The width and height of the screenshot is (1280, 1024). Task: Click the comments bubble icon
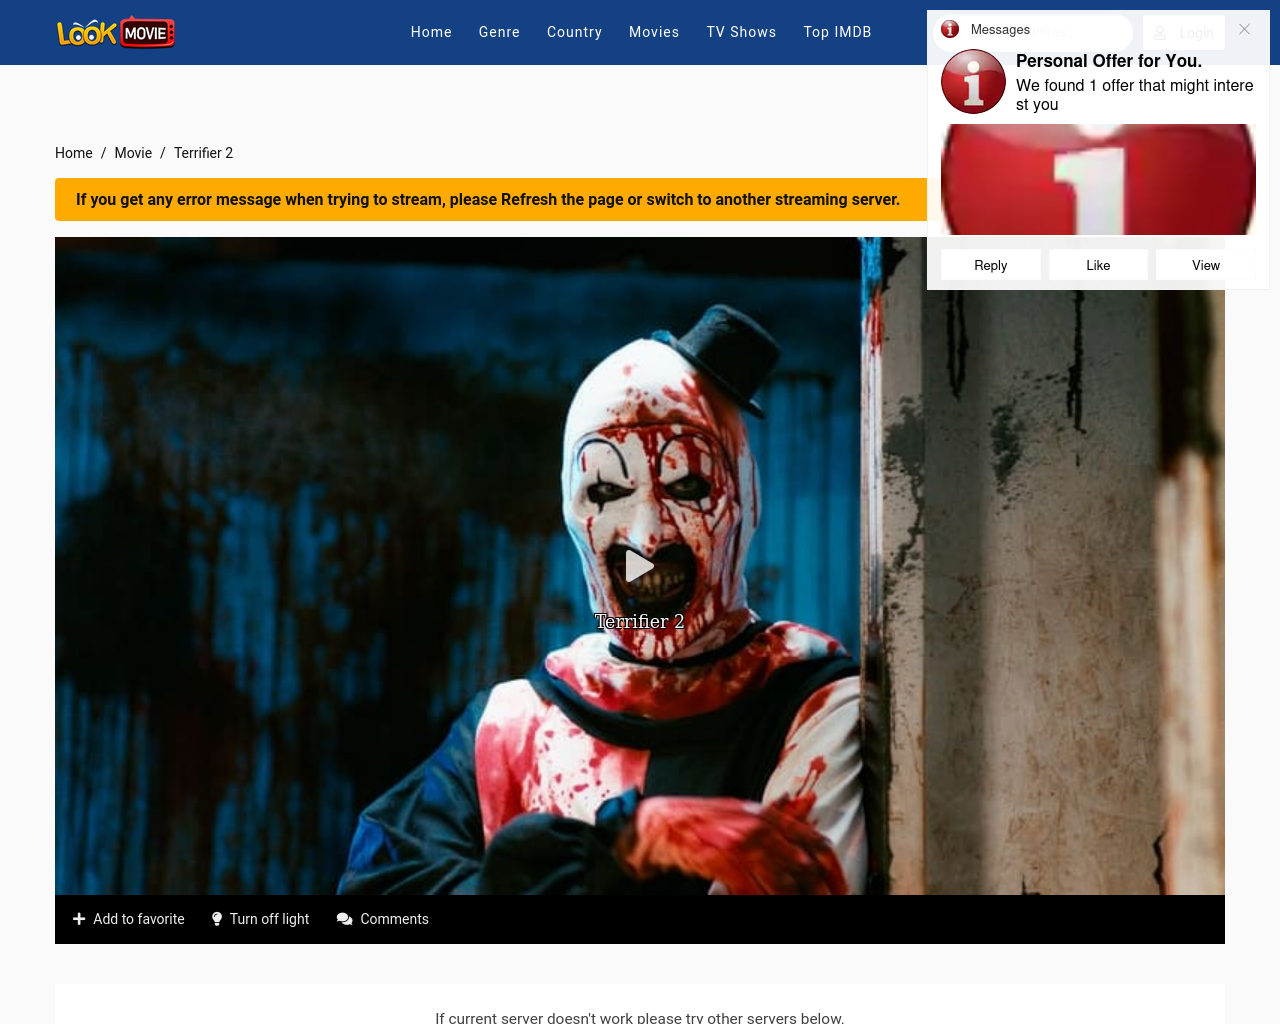coord(345,919)
